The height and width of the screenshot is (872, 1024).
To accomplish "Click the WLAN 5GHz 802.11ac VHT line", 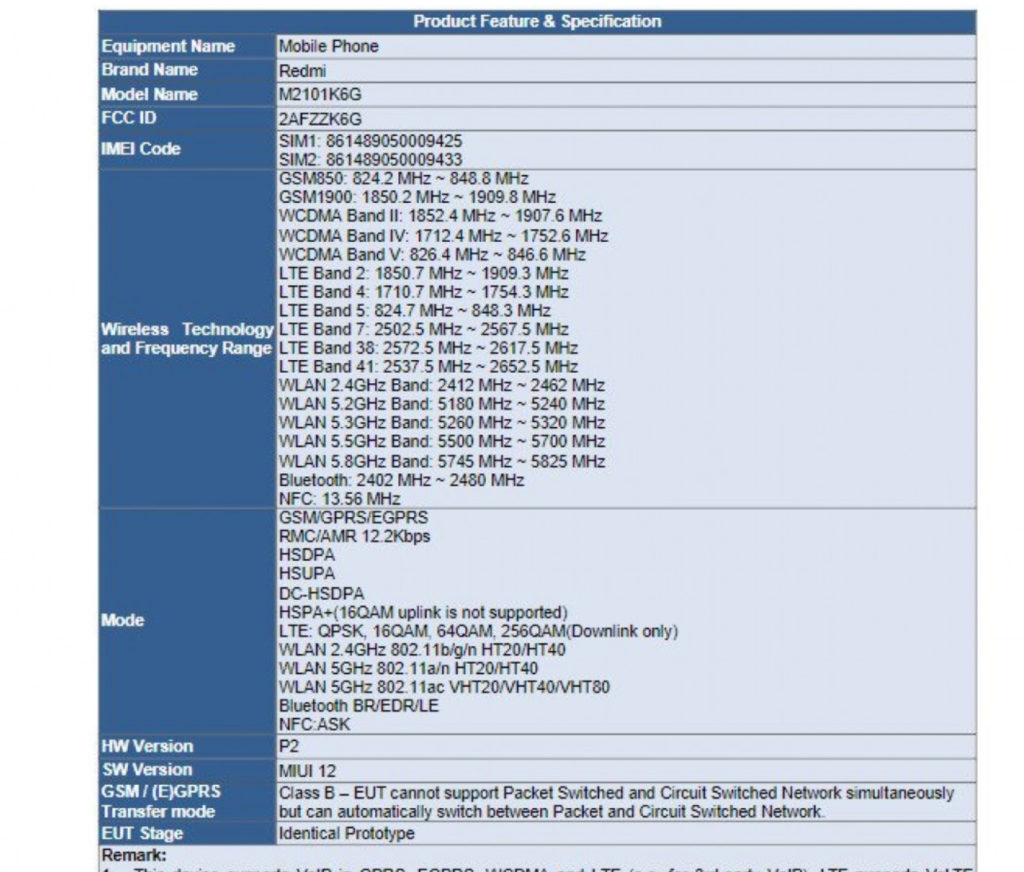I will [444, 687].
